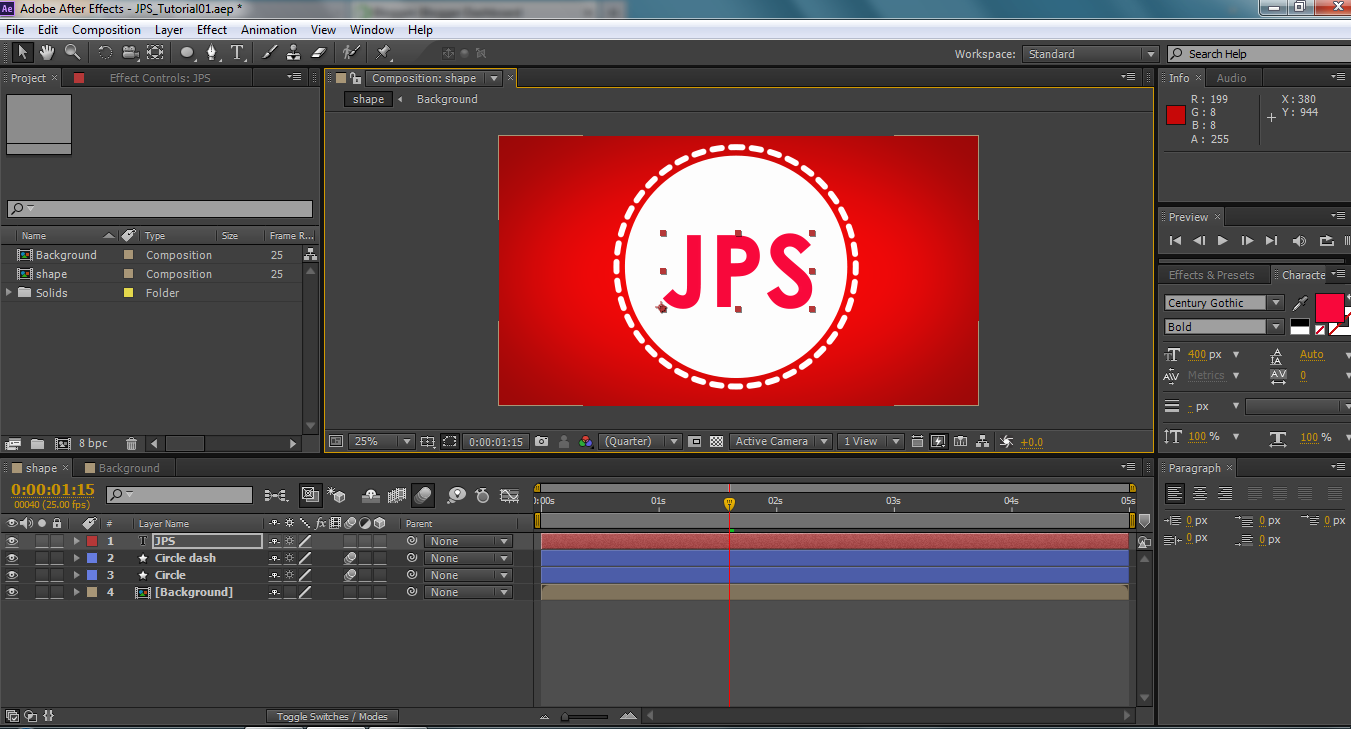Delete selected project item with trash
Image resolution: width=1351 pixels, height=729 pixels.
(131, 444)
